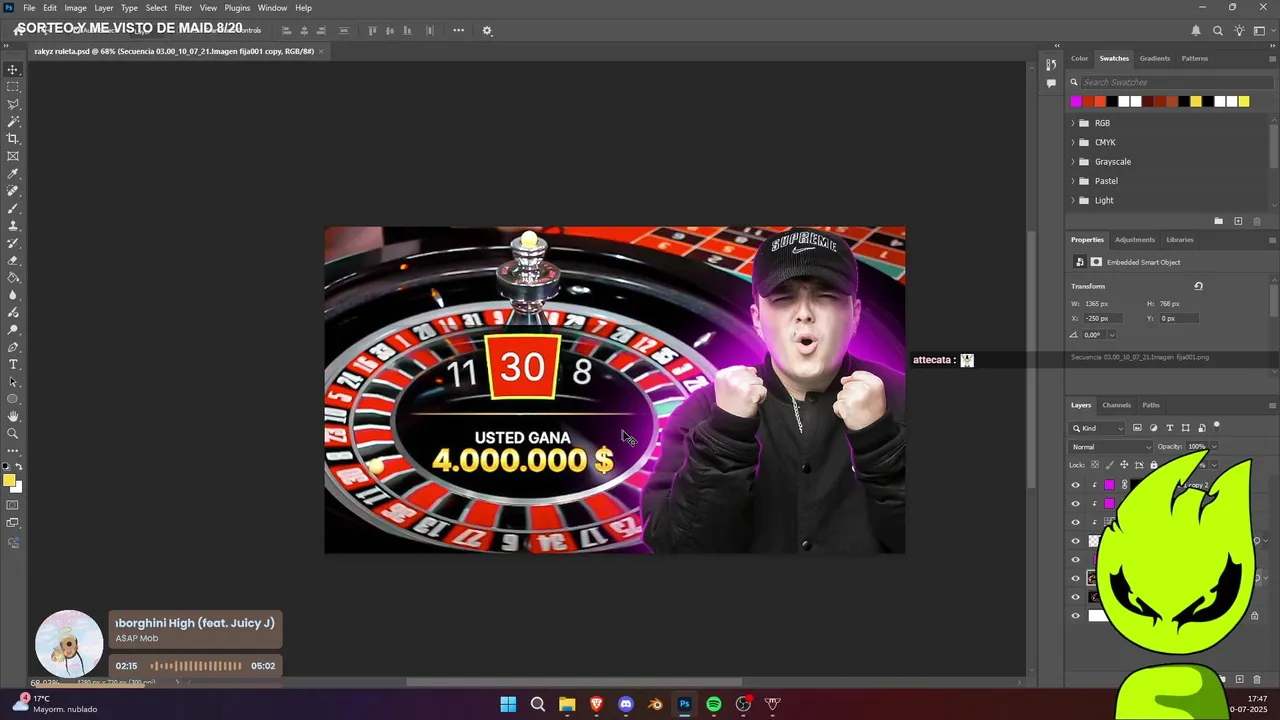Swap foreground and background colors

tap(18, 467)
